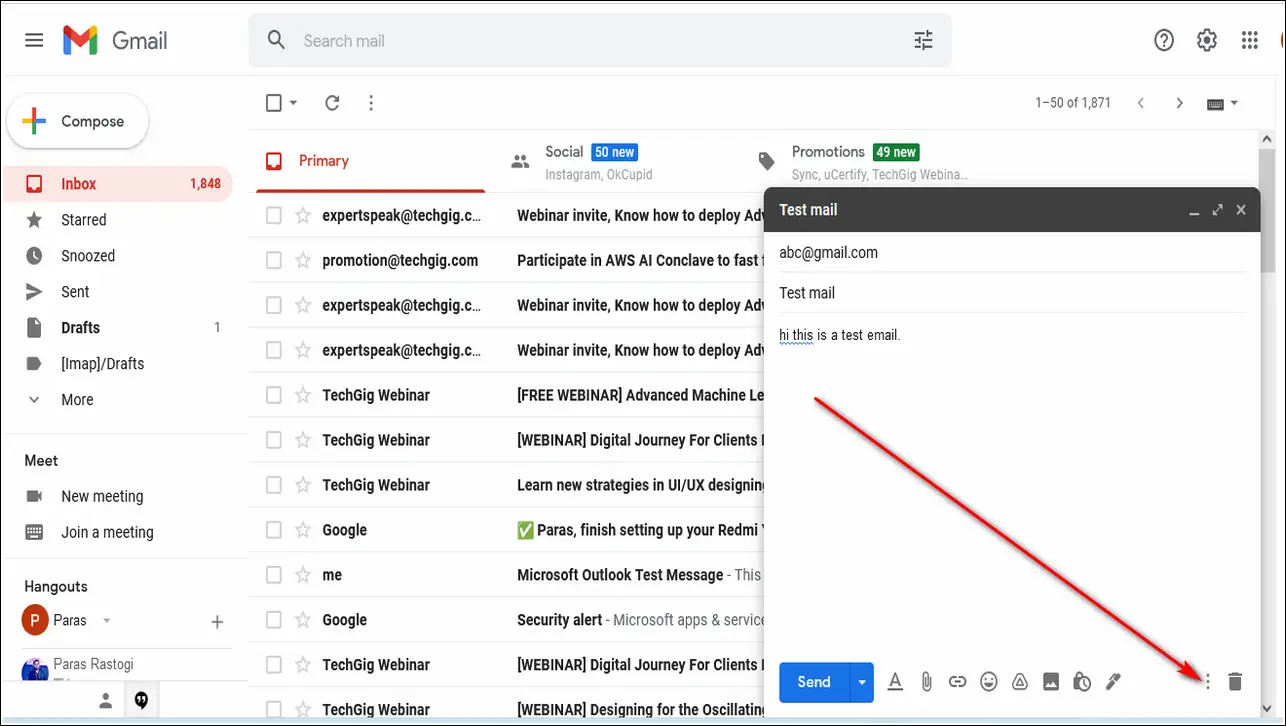This screenshot has width=1286, height=726.
Task: Open the Google apps grid
Action: coord(1250,40)
